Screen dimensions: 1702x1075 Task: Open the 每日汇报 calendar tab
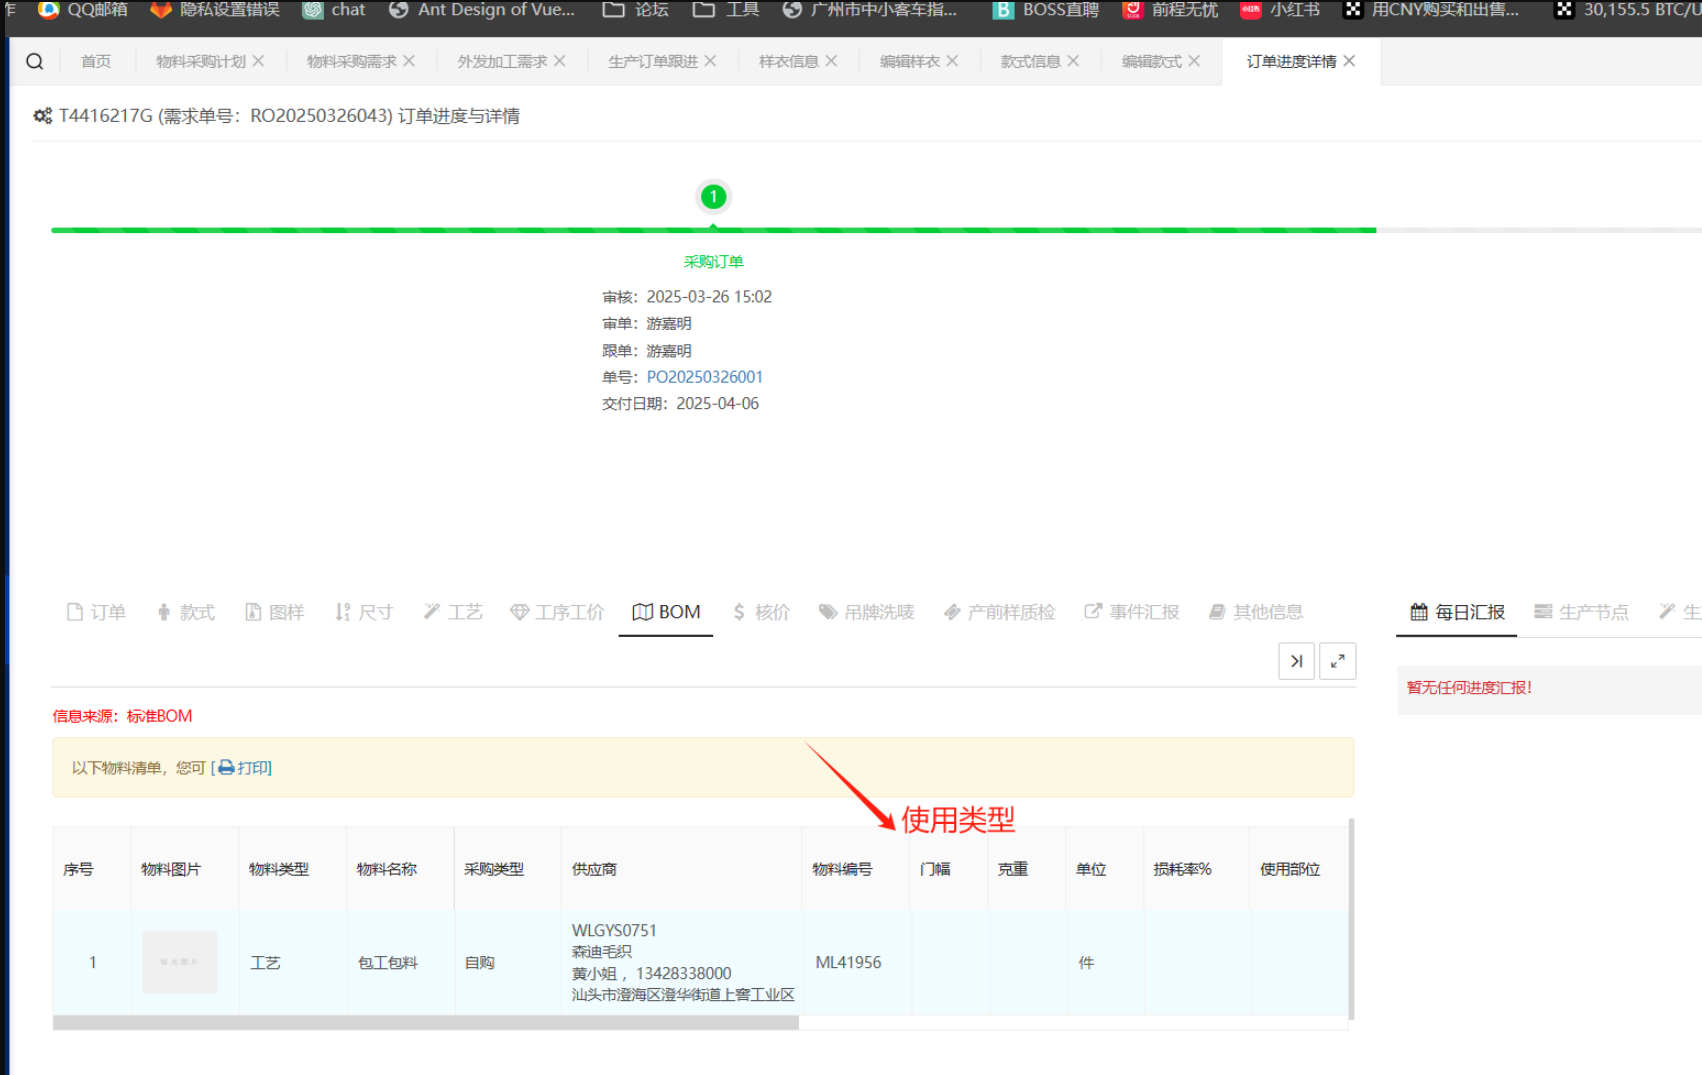coord(1457,612)
